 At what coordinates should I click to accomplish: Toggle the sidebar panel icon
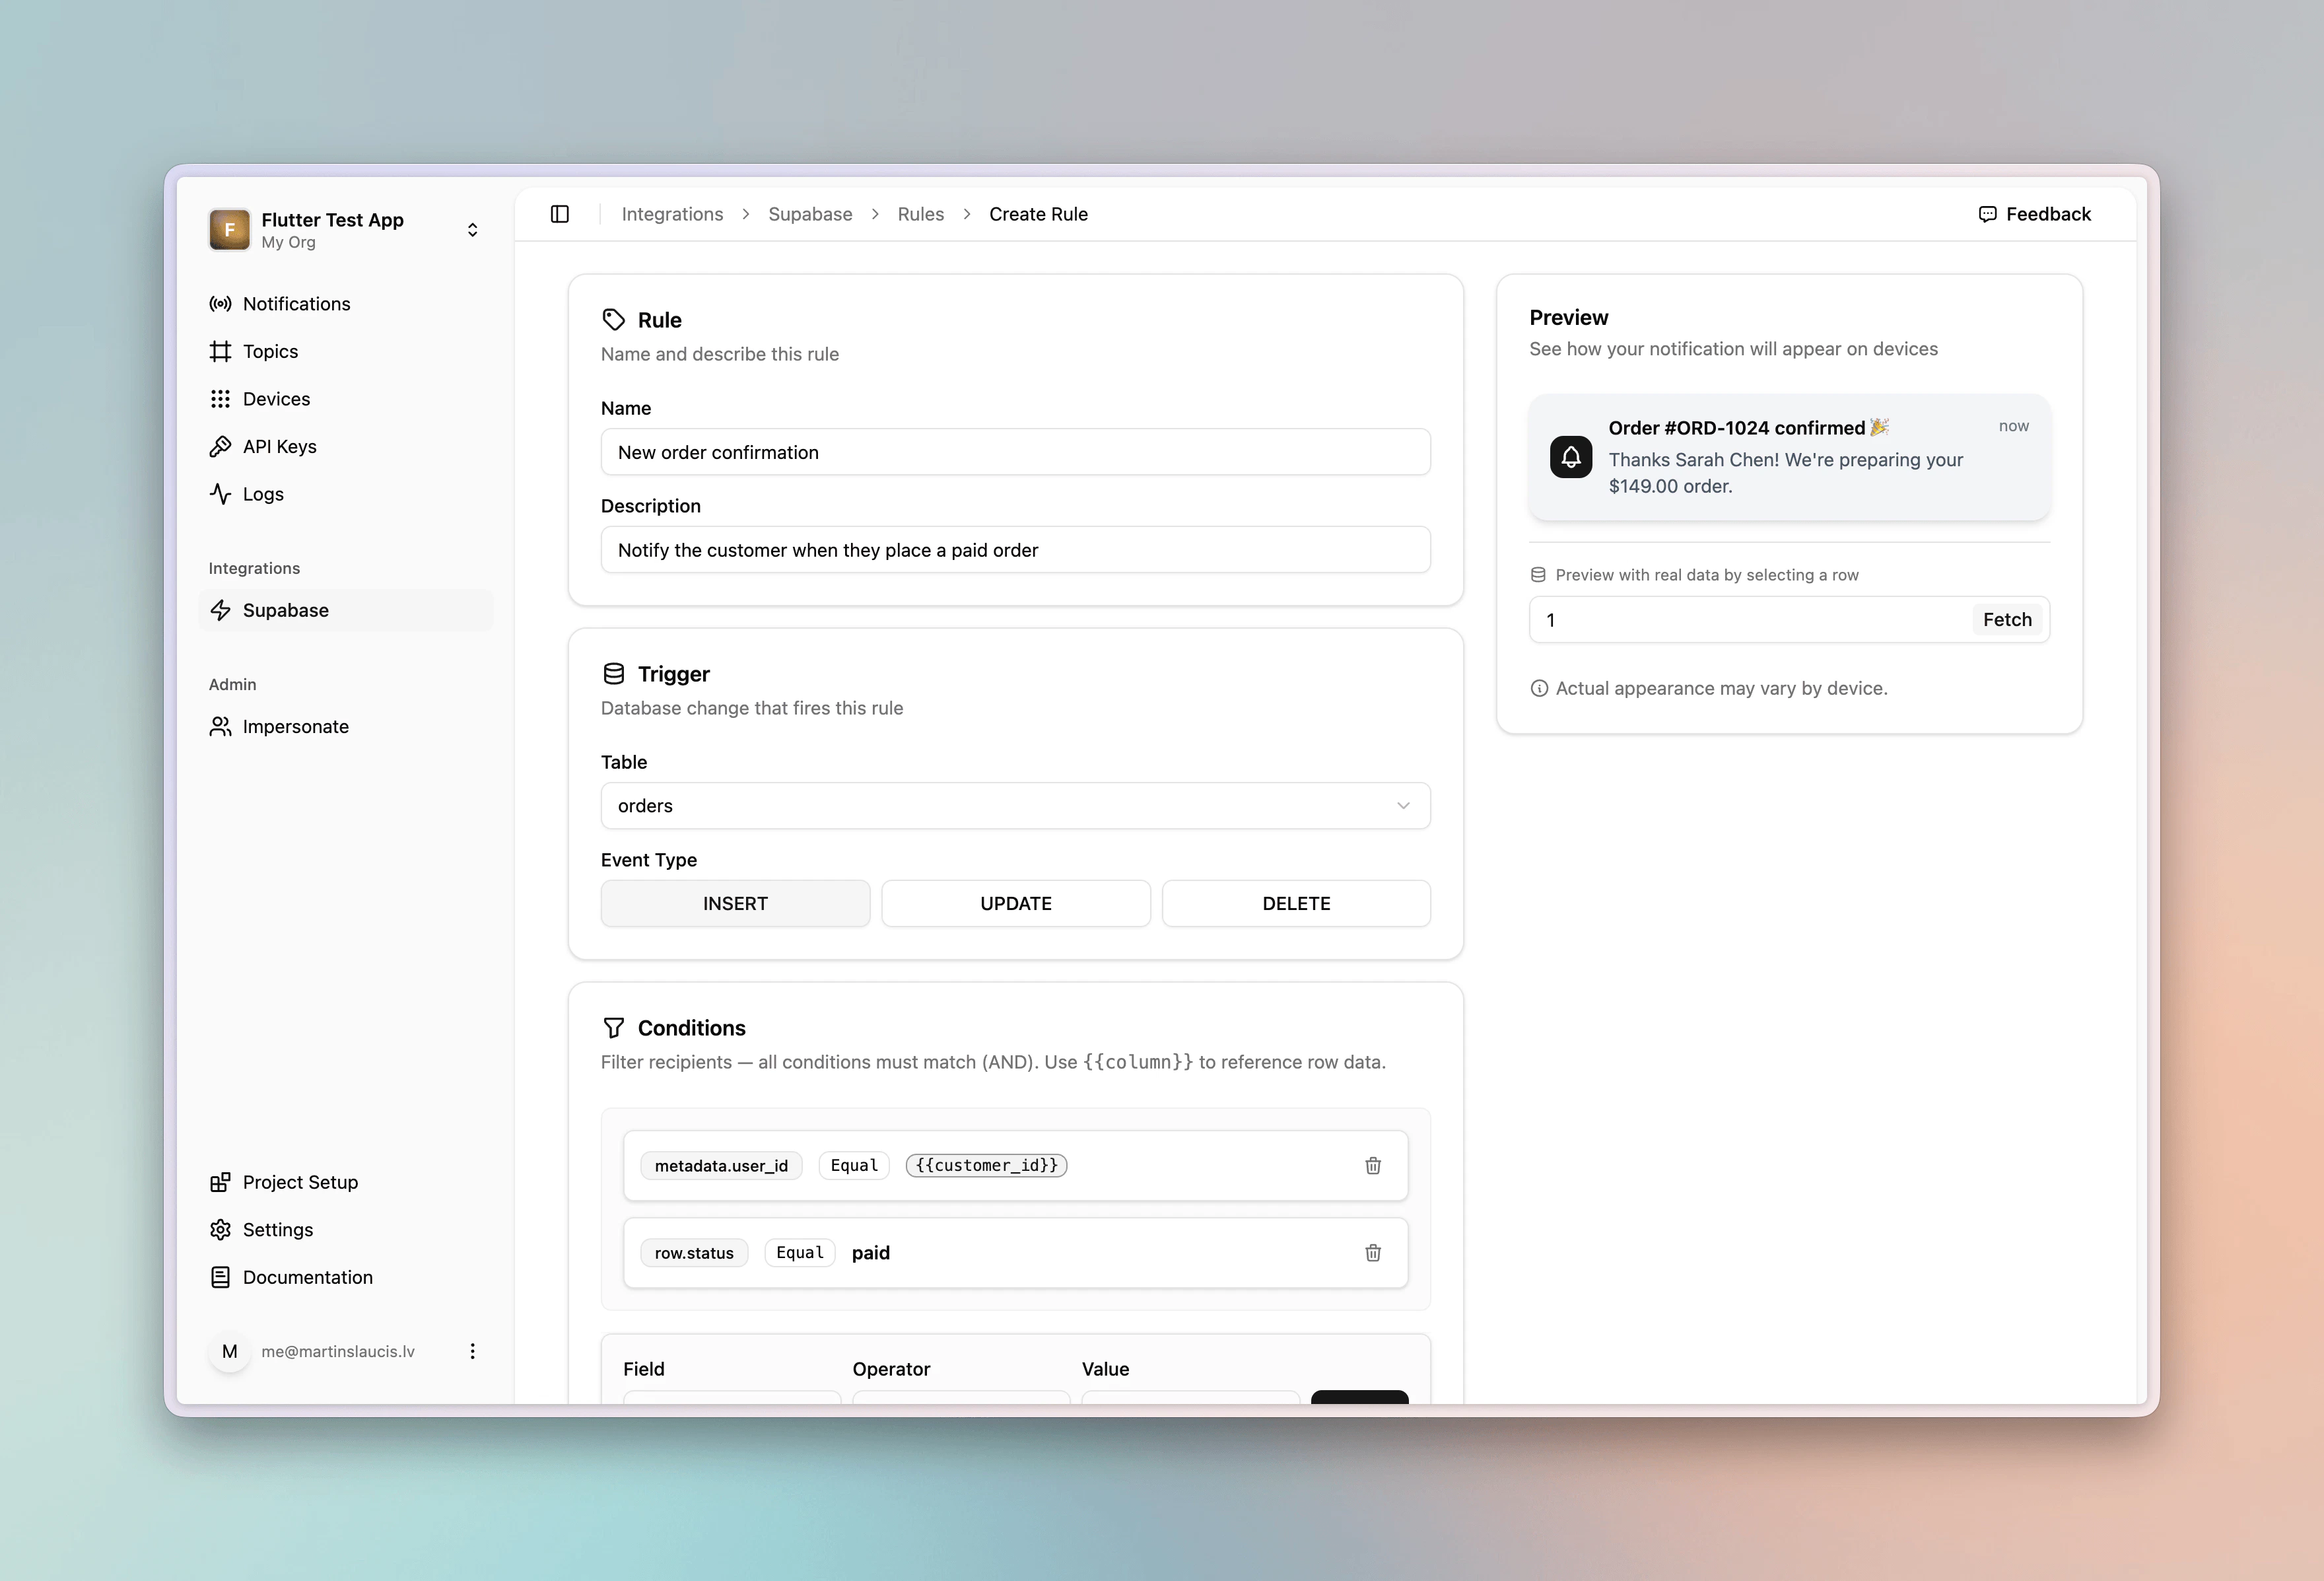coord(560,214)
